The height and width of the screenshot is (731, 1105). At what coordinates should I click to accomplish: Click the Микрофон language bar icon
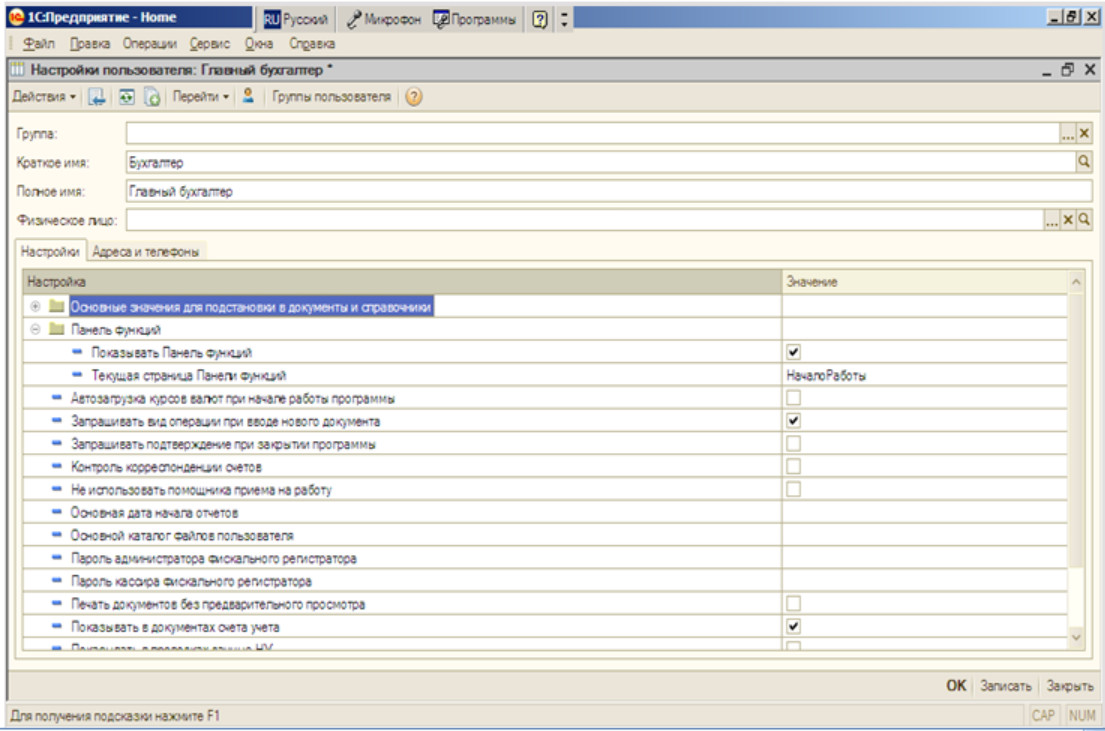[384, 19]
